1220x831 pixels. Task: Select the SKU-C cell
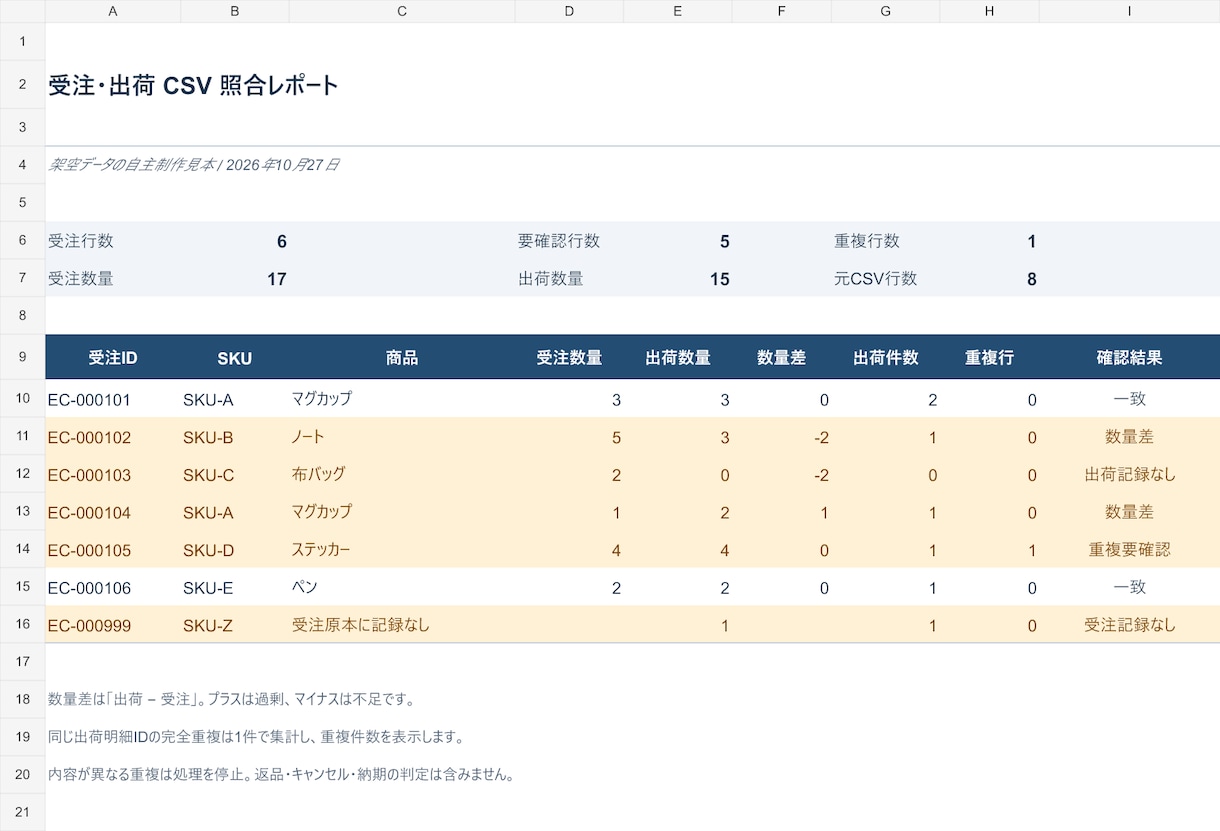pyautogui.click(x=235, y=474)
